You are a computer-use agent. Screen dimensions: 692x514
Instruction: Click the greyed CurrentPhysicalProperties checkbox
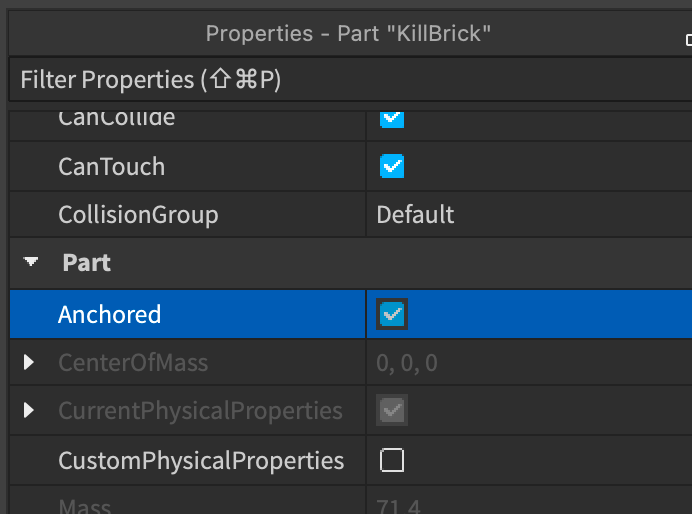pos(392,410)
